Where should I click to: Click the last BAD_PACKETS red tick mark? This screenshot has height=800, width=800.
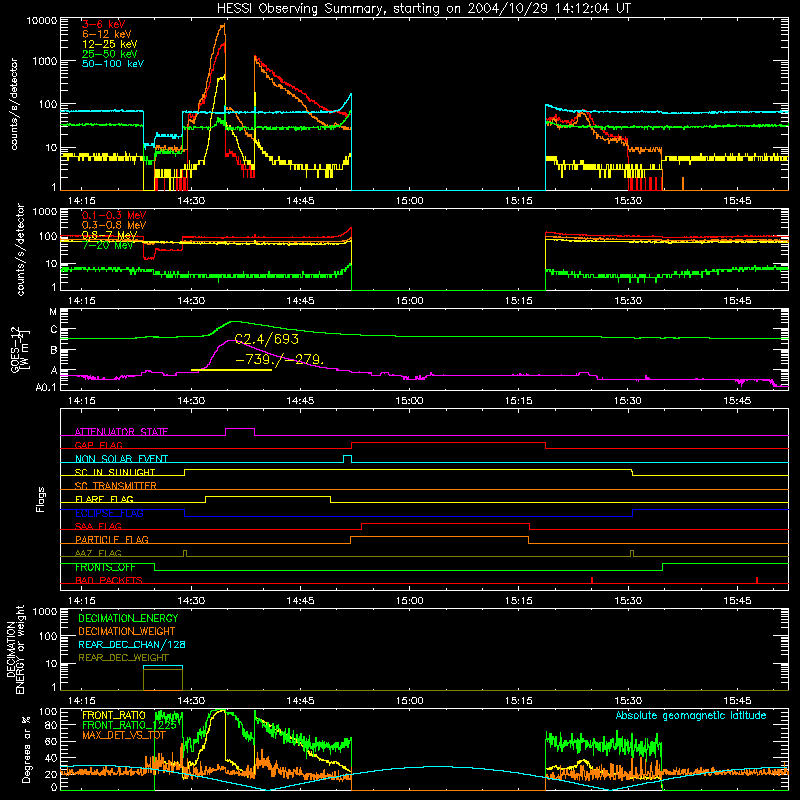click(x=757, y=580)
